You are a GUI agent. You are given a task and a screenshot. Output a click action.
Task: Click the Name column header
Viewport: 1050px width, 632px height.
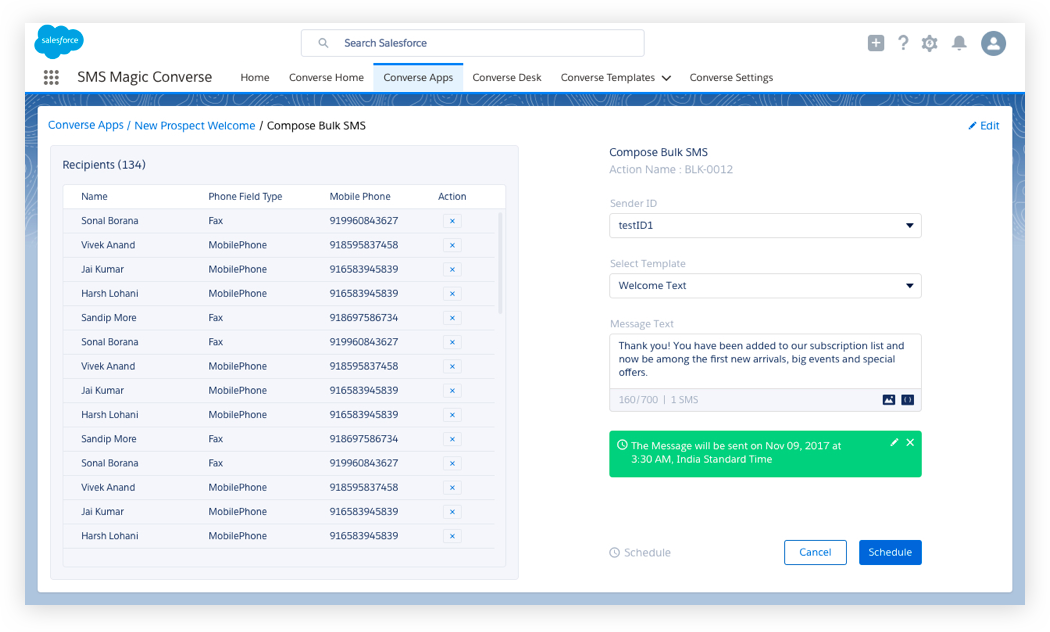pyautogui.click(x=94, y=196)
